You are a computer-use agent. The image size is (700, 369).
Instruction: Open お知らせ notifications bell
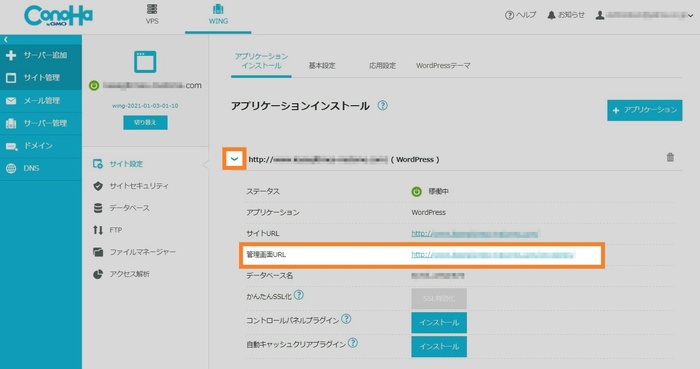pyautogui.click(x=566, y=15)
